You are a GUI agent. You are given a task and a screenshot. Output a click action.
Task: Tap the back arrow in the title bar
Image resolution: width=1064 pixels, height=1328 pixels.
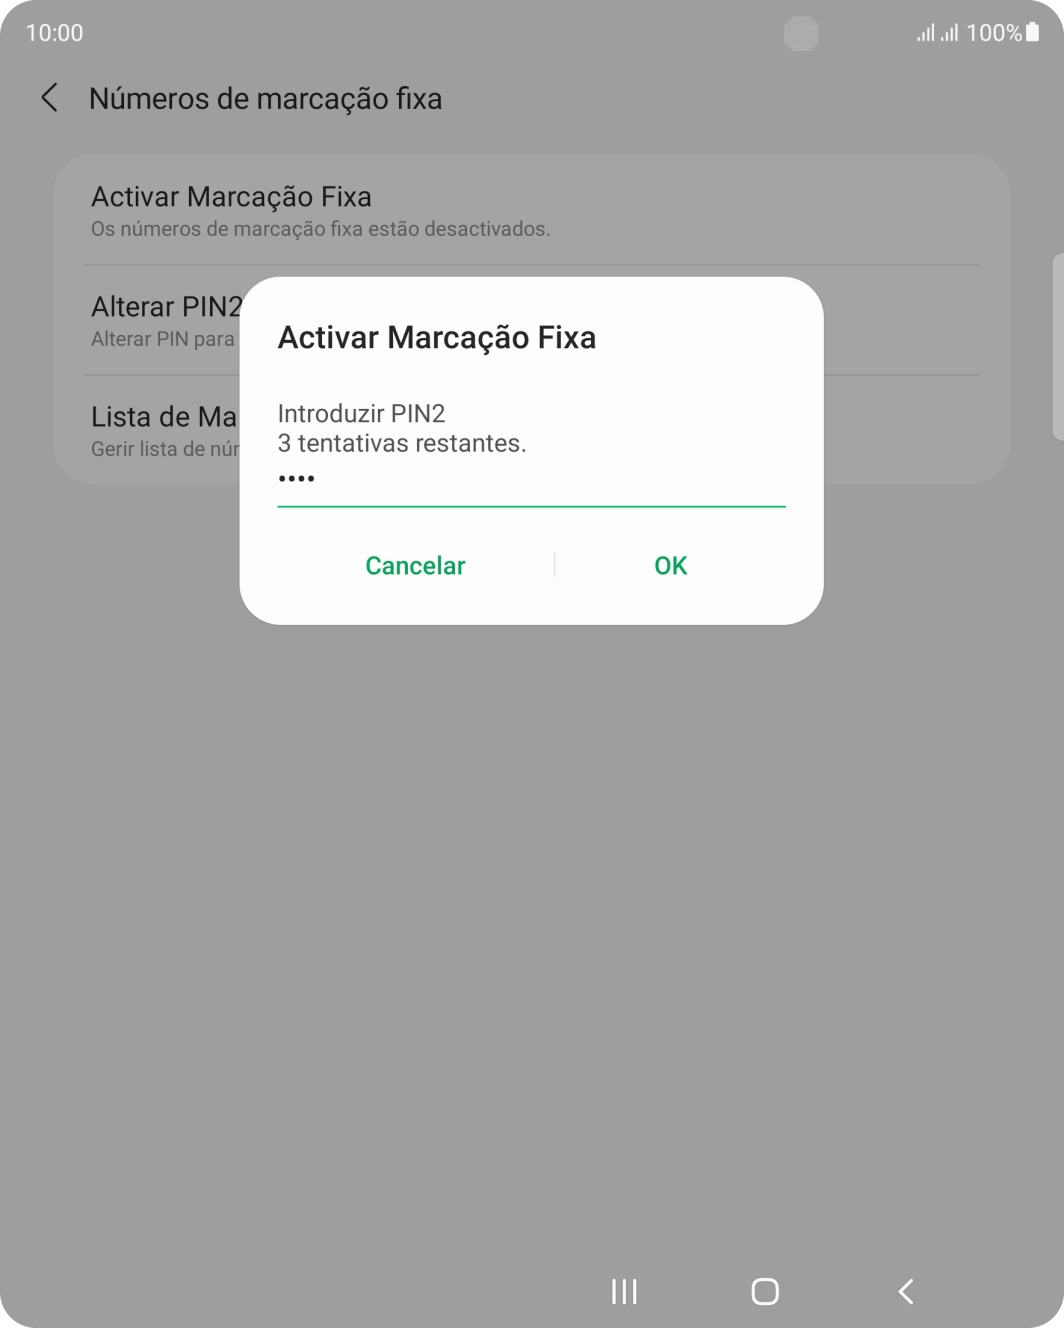click(x=48, y=98)
